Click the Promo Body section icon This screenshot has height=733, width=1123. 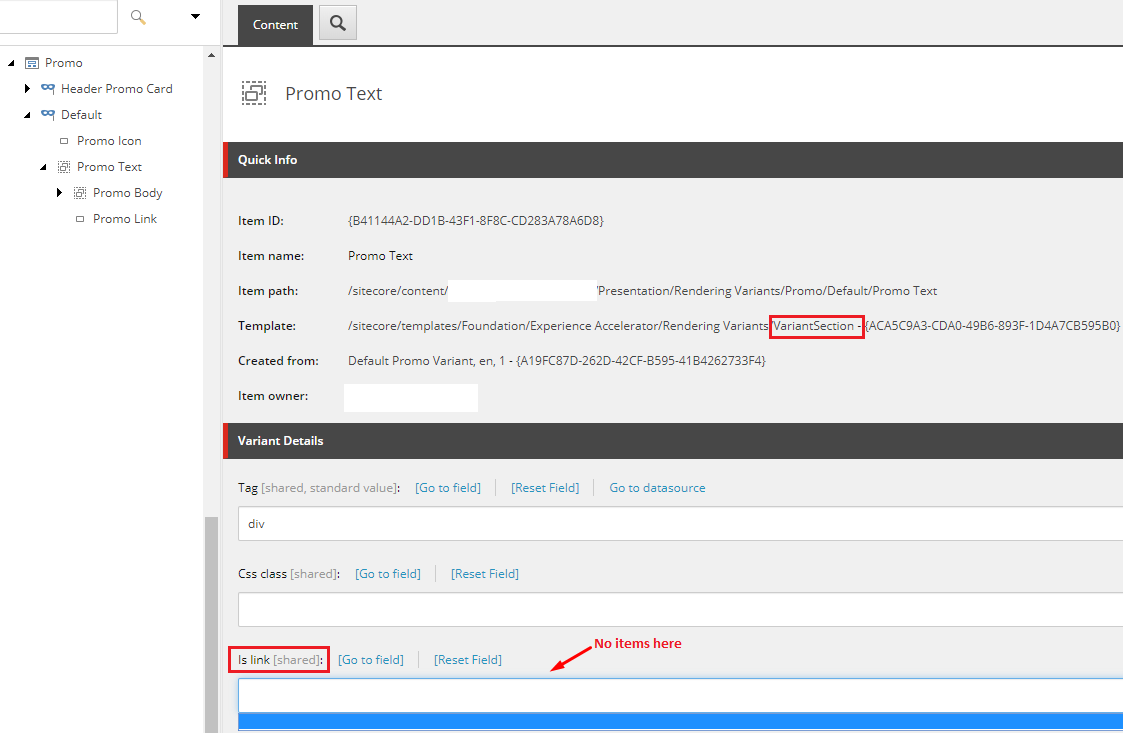(79, 192)
